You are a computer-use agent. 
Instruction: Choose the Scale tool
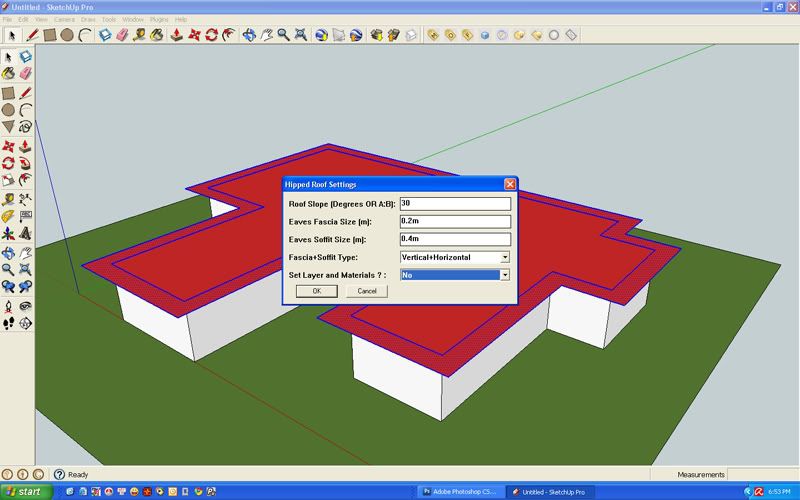[x=8, y=180]
